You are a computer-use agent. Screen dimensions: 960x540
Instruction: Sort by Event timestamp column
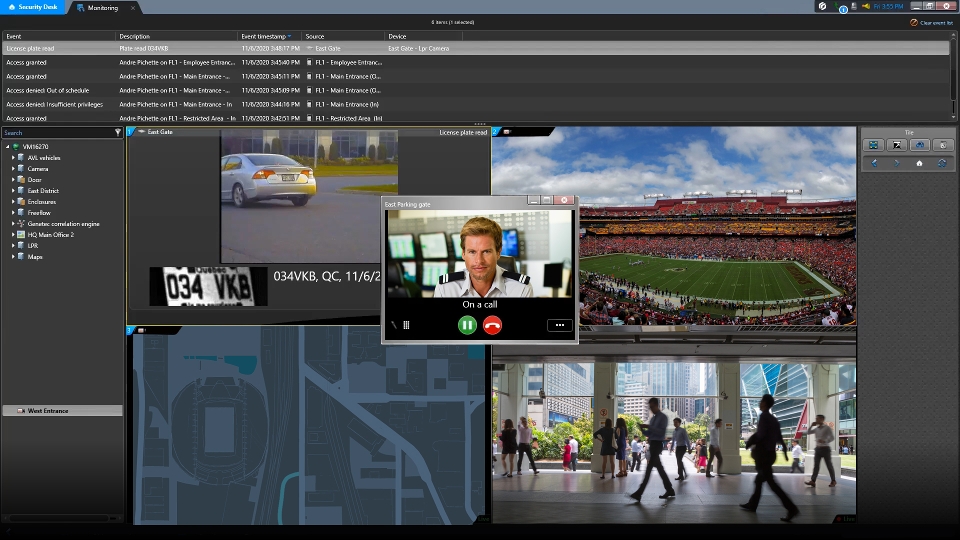tap(265, 36)
